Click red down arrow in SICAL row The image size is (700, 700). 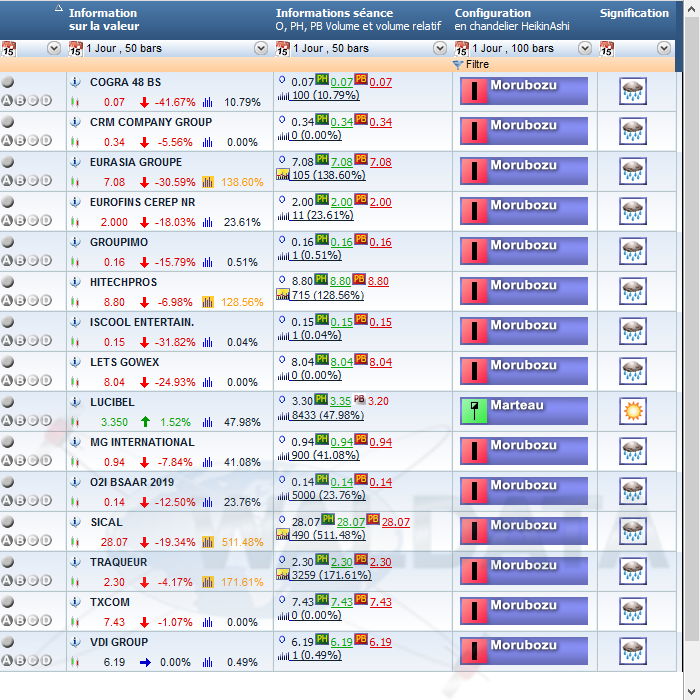(144, 542)
